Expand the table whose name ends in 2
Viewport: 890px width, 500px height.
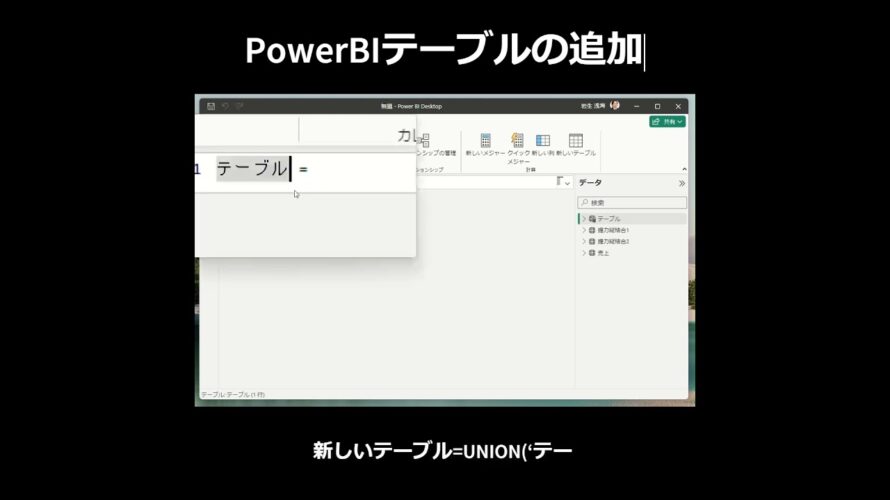[x=583, y=241]
